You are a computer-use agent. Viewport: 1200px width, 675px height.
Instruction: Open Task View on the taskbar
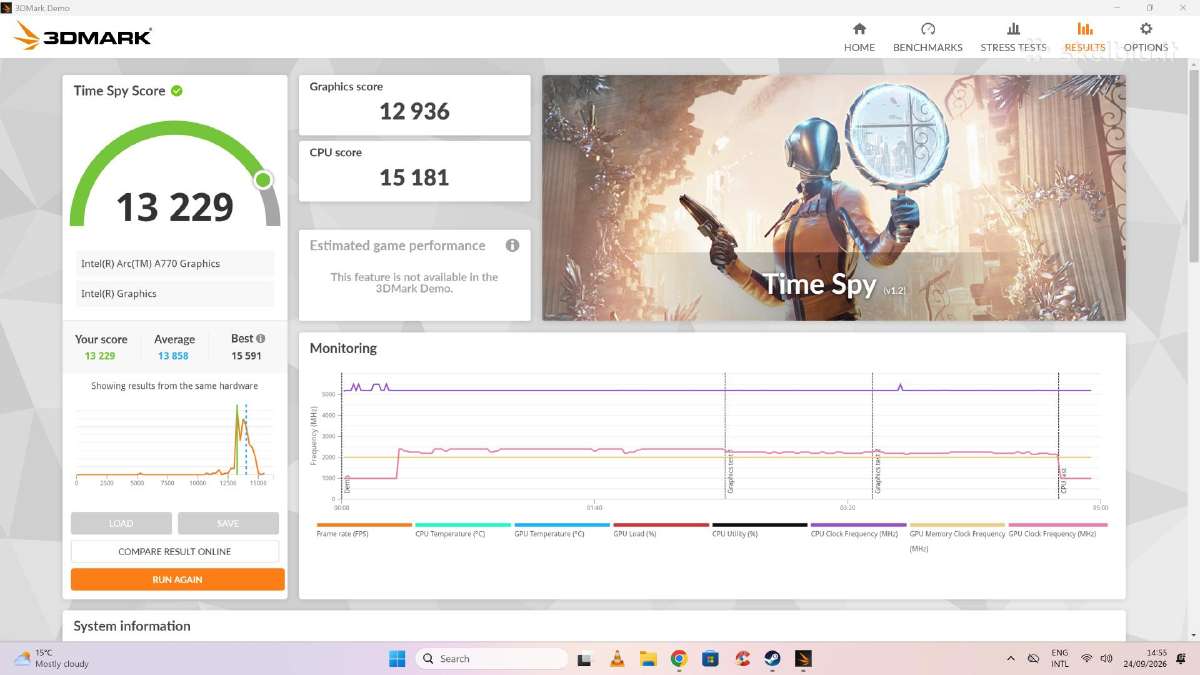pyautogui.click(x=585, y=659)
